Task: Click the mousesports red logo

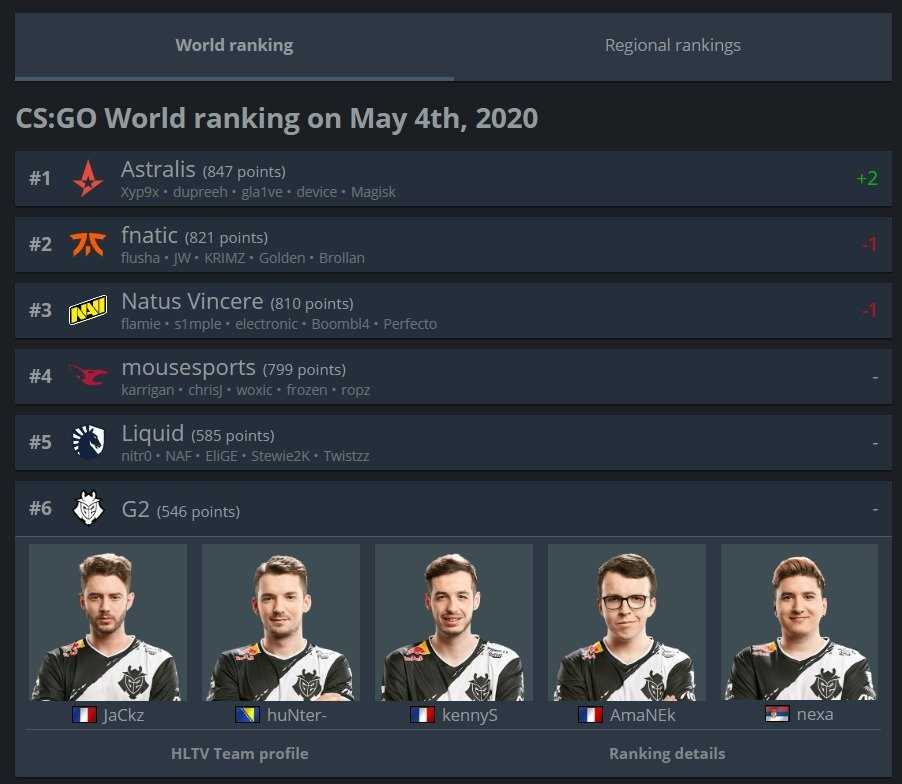Action: click(x=88, y=376)
